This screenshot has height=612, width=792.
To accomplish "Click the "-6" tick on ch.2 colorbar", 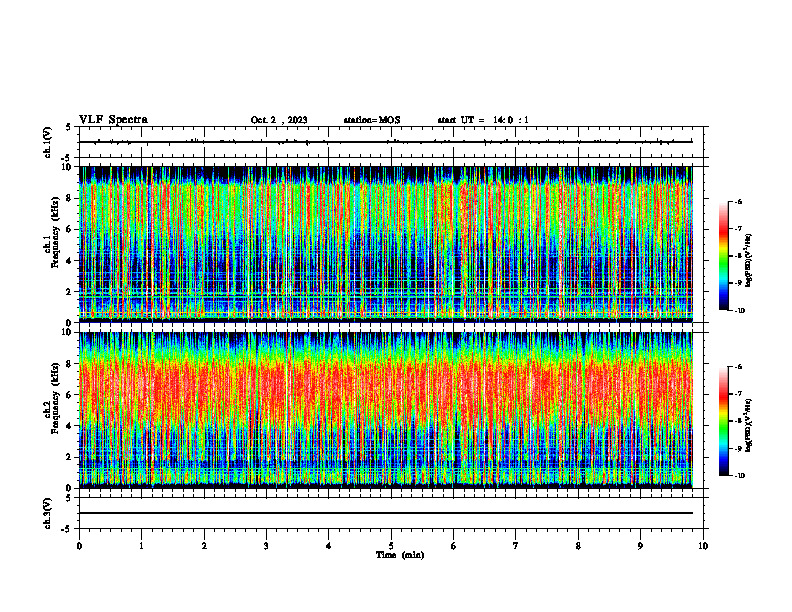I will pyautogui.click(x=738, y=367).
